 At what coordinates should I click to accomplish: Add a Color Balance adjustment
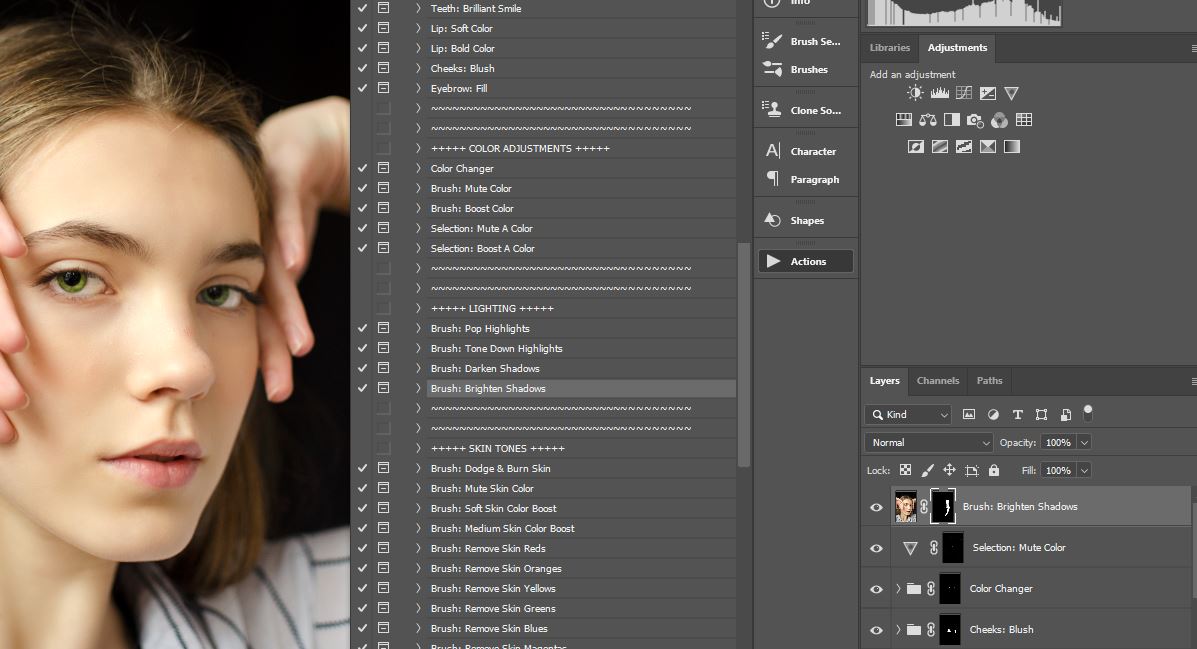928,120
